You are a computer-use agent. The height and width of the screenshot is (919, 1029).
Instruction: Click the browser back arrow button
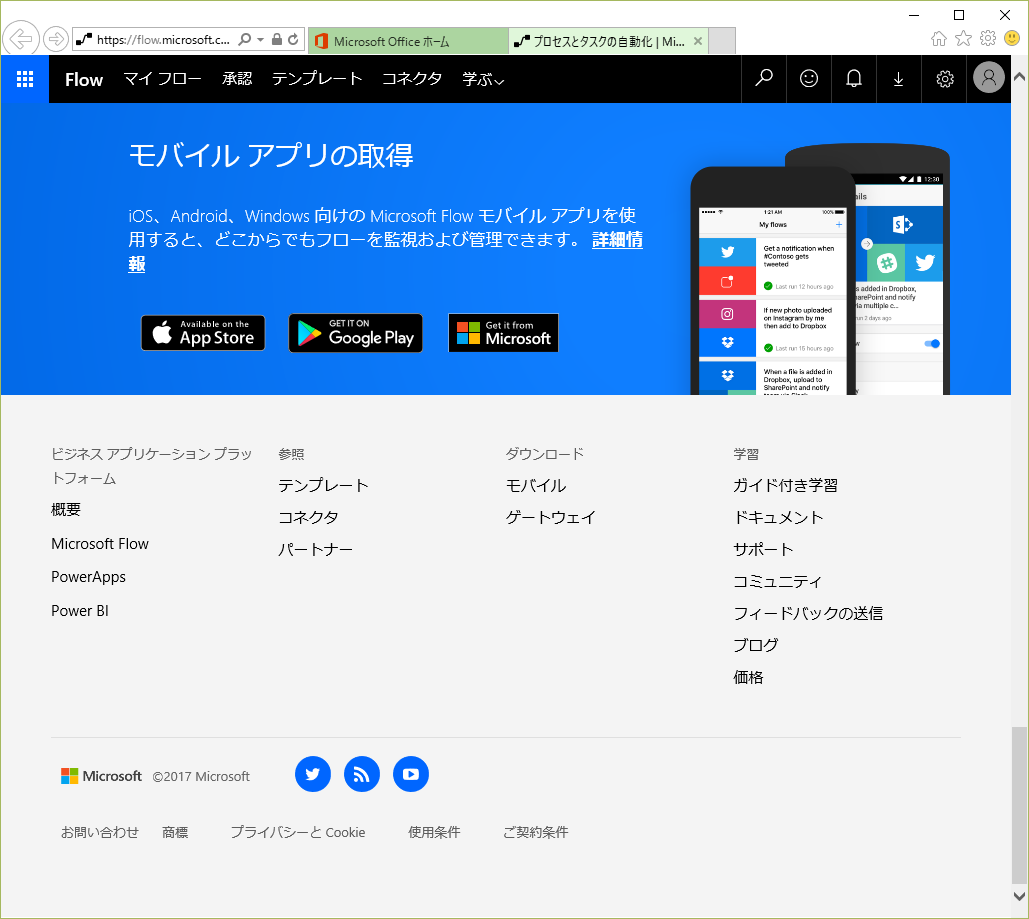(x=21, y=39)
